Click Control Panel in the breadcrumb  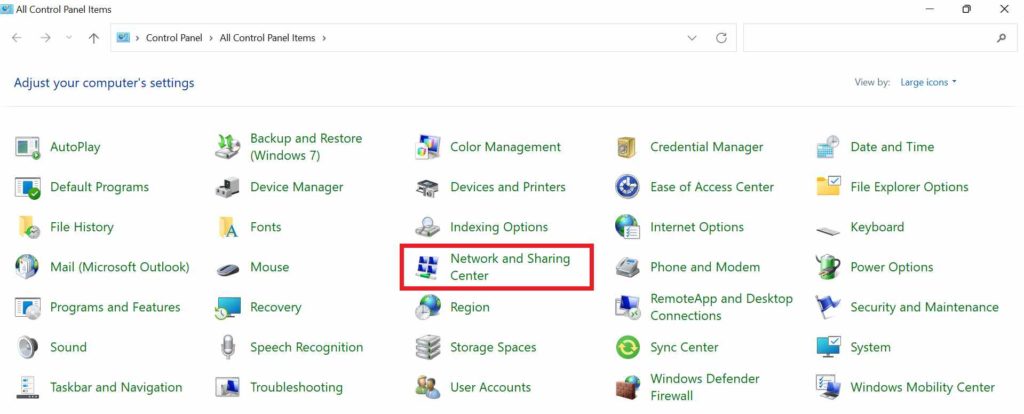[174, 38]
